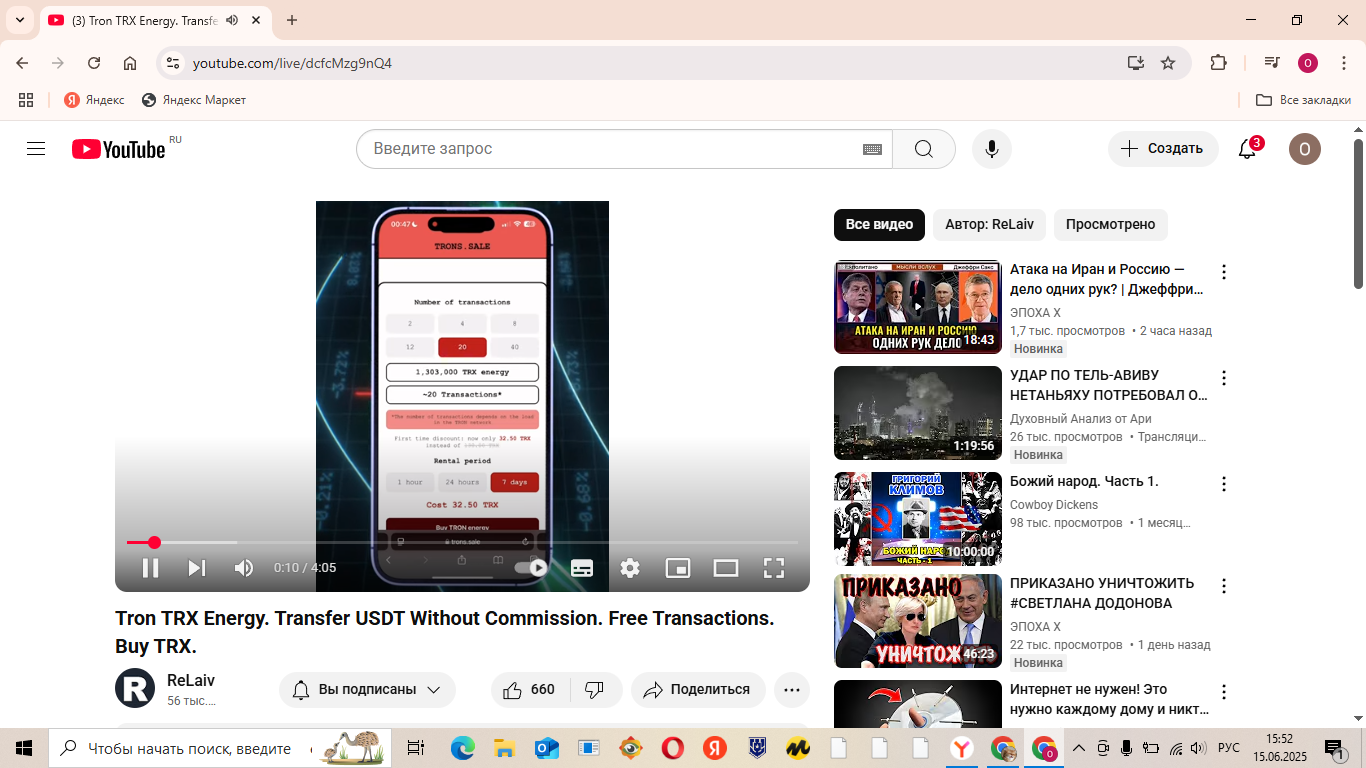The image size is (1366, 768).
Task: Open the УДАР ПО ТЕЛЬ-АВИВУ video thumbnail
Action: [x=918, y=413]
